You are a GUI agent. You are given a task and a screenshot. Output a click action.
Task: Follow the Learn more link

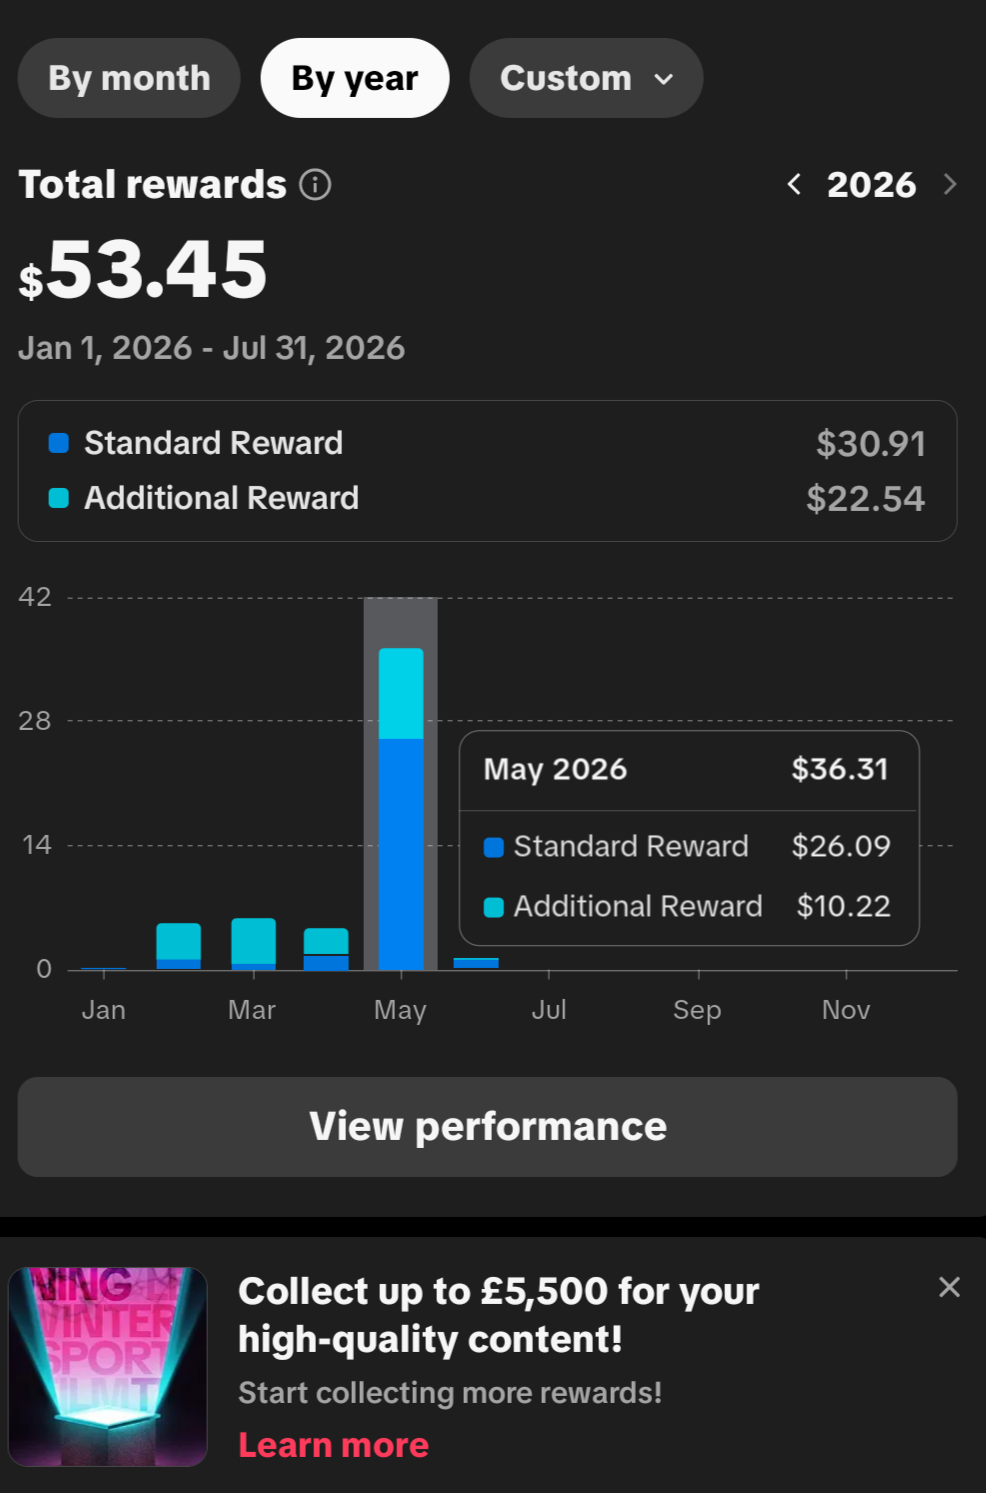click(333, 1445)
